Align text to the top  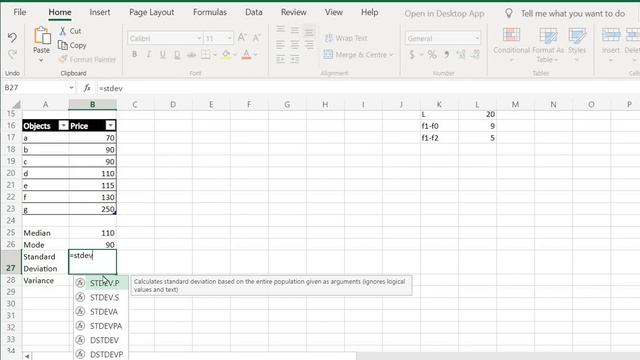click(280, 29)
